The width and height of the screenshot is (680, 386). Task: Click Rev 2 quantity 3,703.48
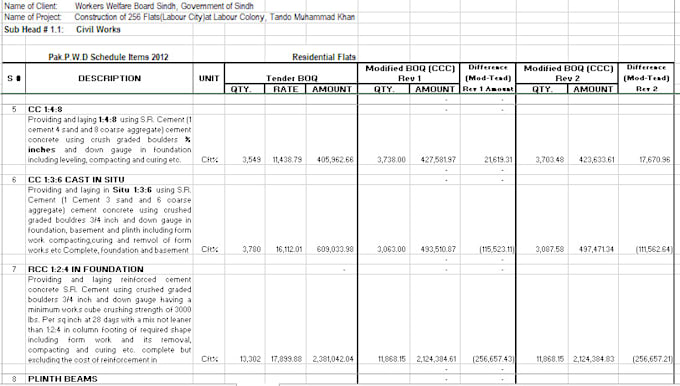point(549,160)
